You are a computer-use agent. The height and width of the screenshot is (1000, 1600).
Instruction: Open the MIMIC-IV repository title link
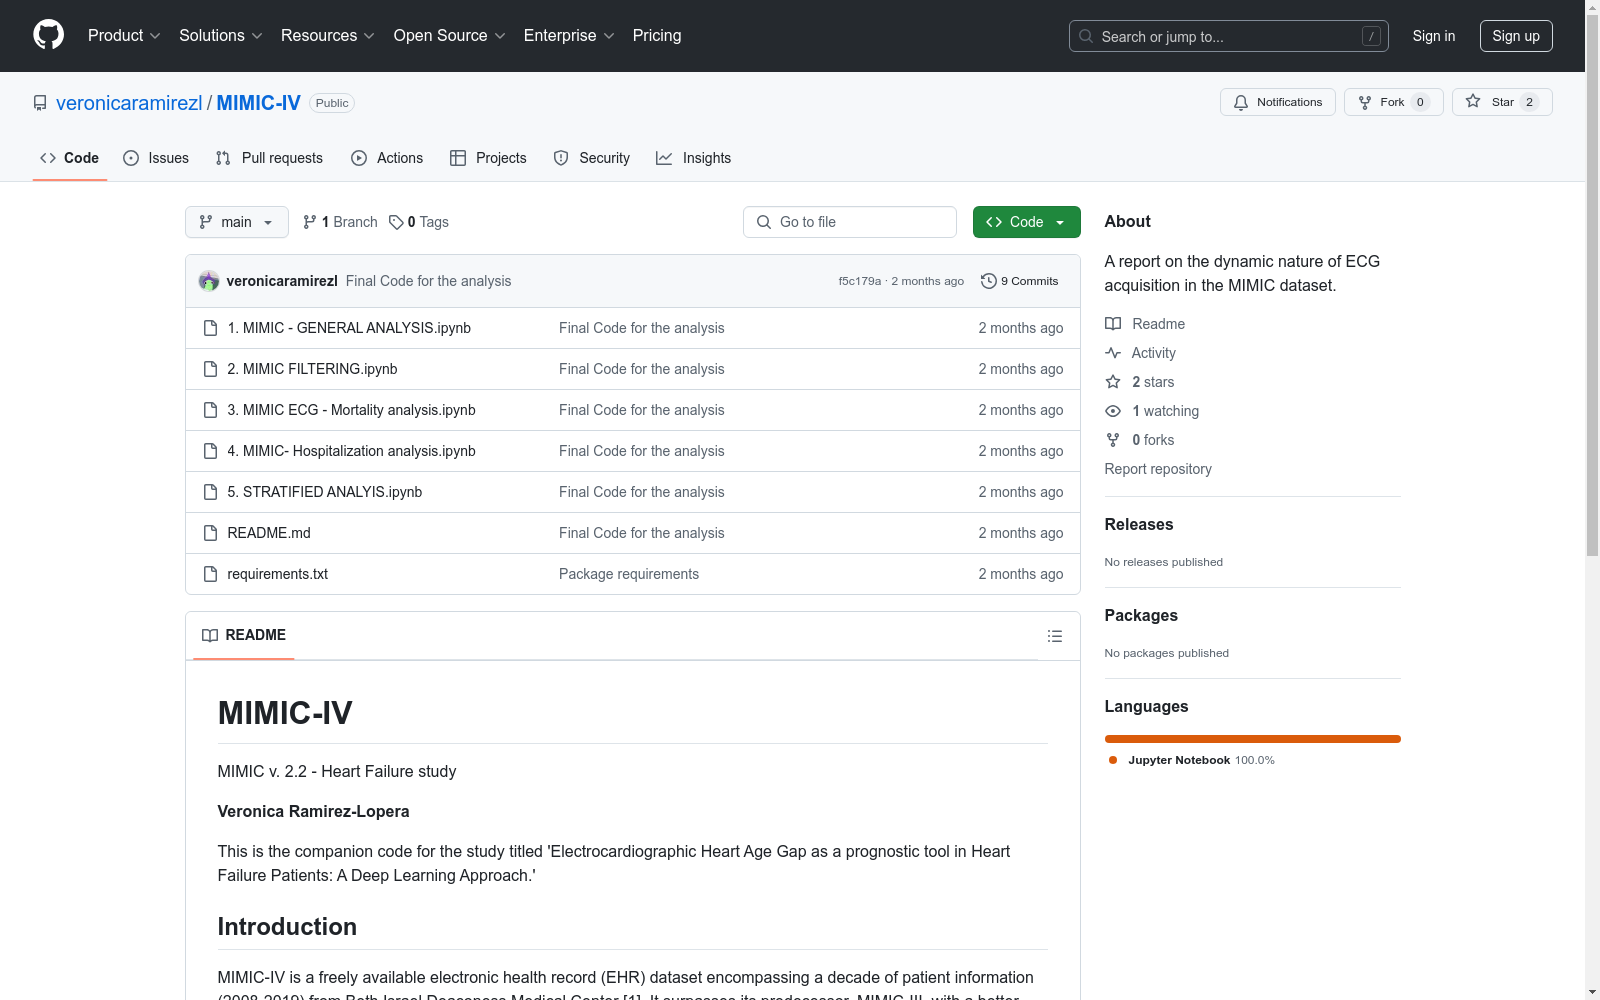(x=258, y=103)
